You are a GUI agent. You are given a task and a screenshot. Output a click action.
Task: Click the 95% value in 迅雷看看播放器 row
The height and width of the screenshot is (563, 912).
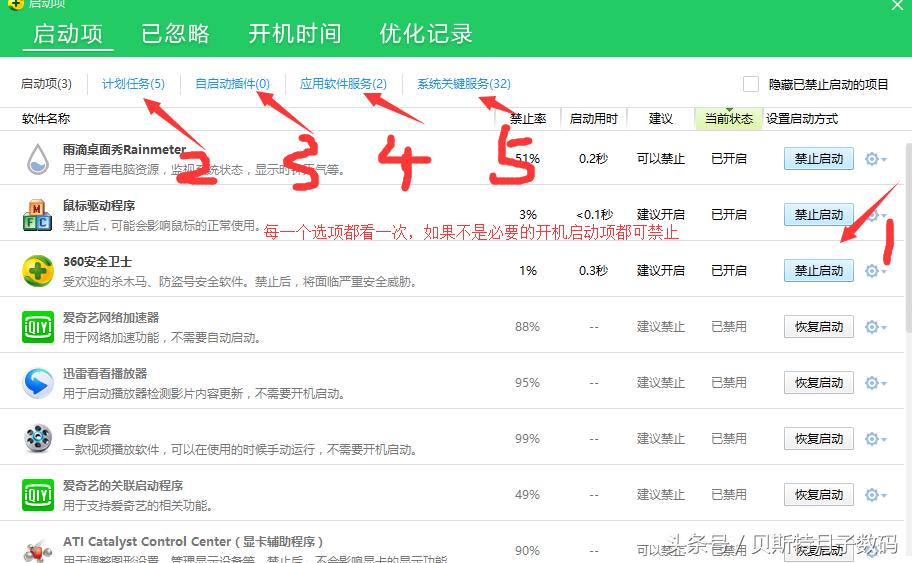click(528, 383)
